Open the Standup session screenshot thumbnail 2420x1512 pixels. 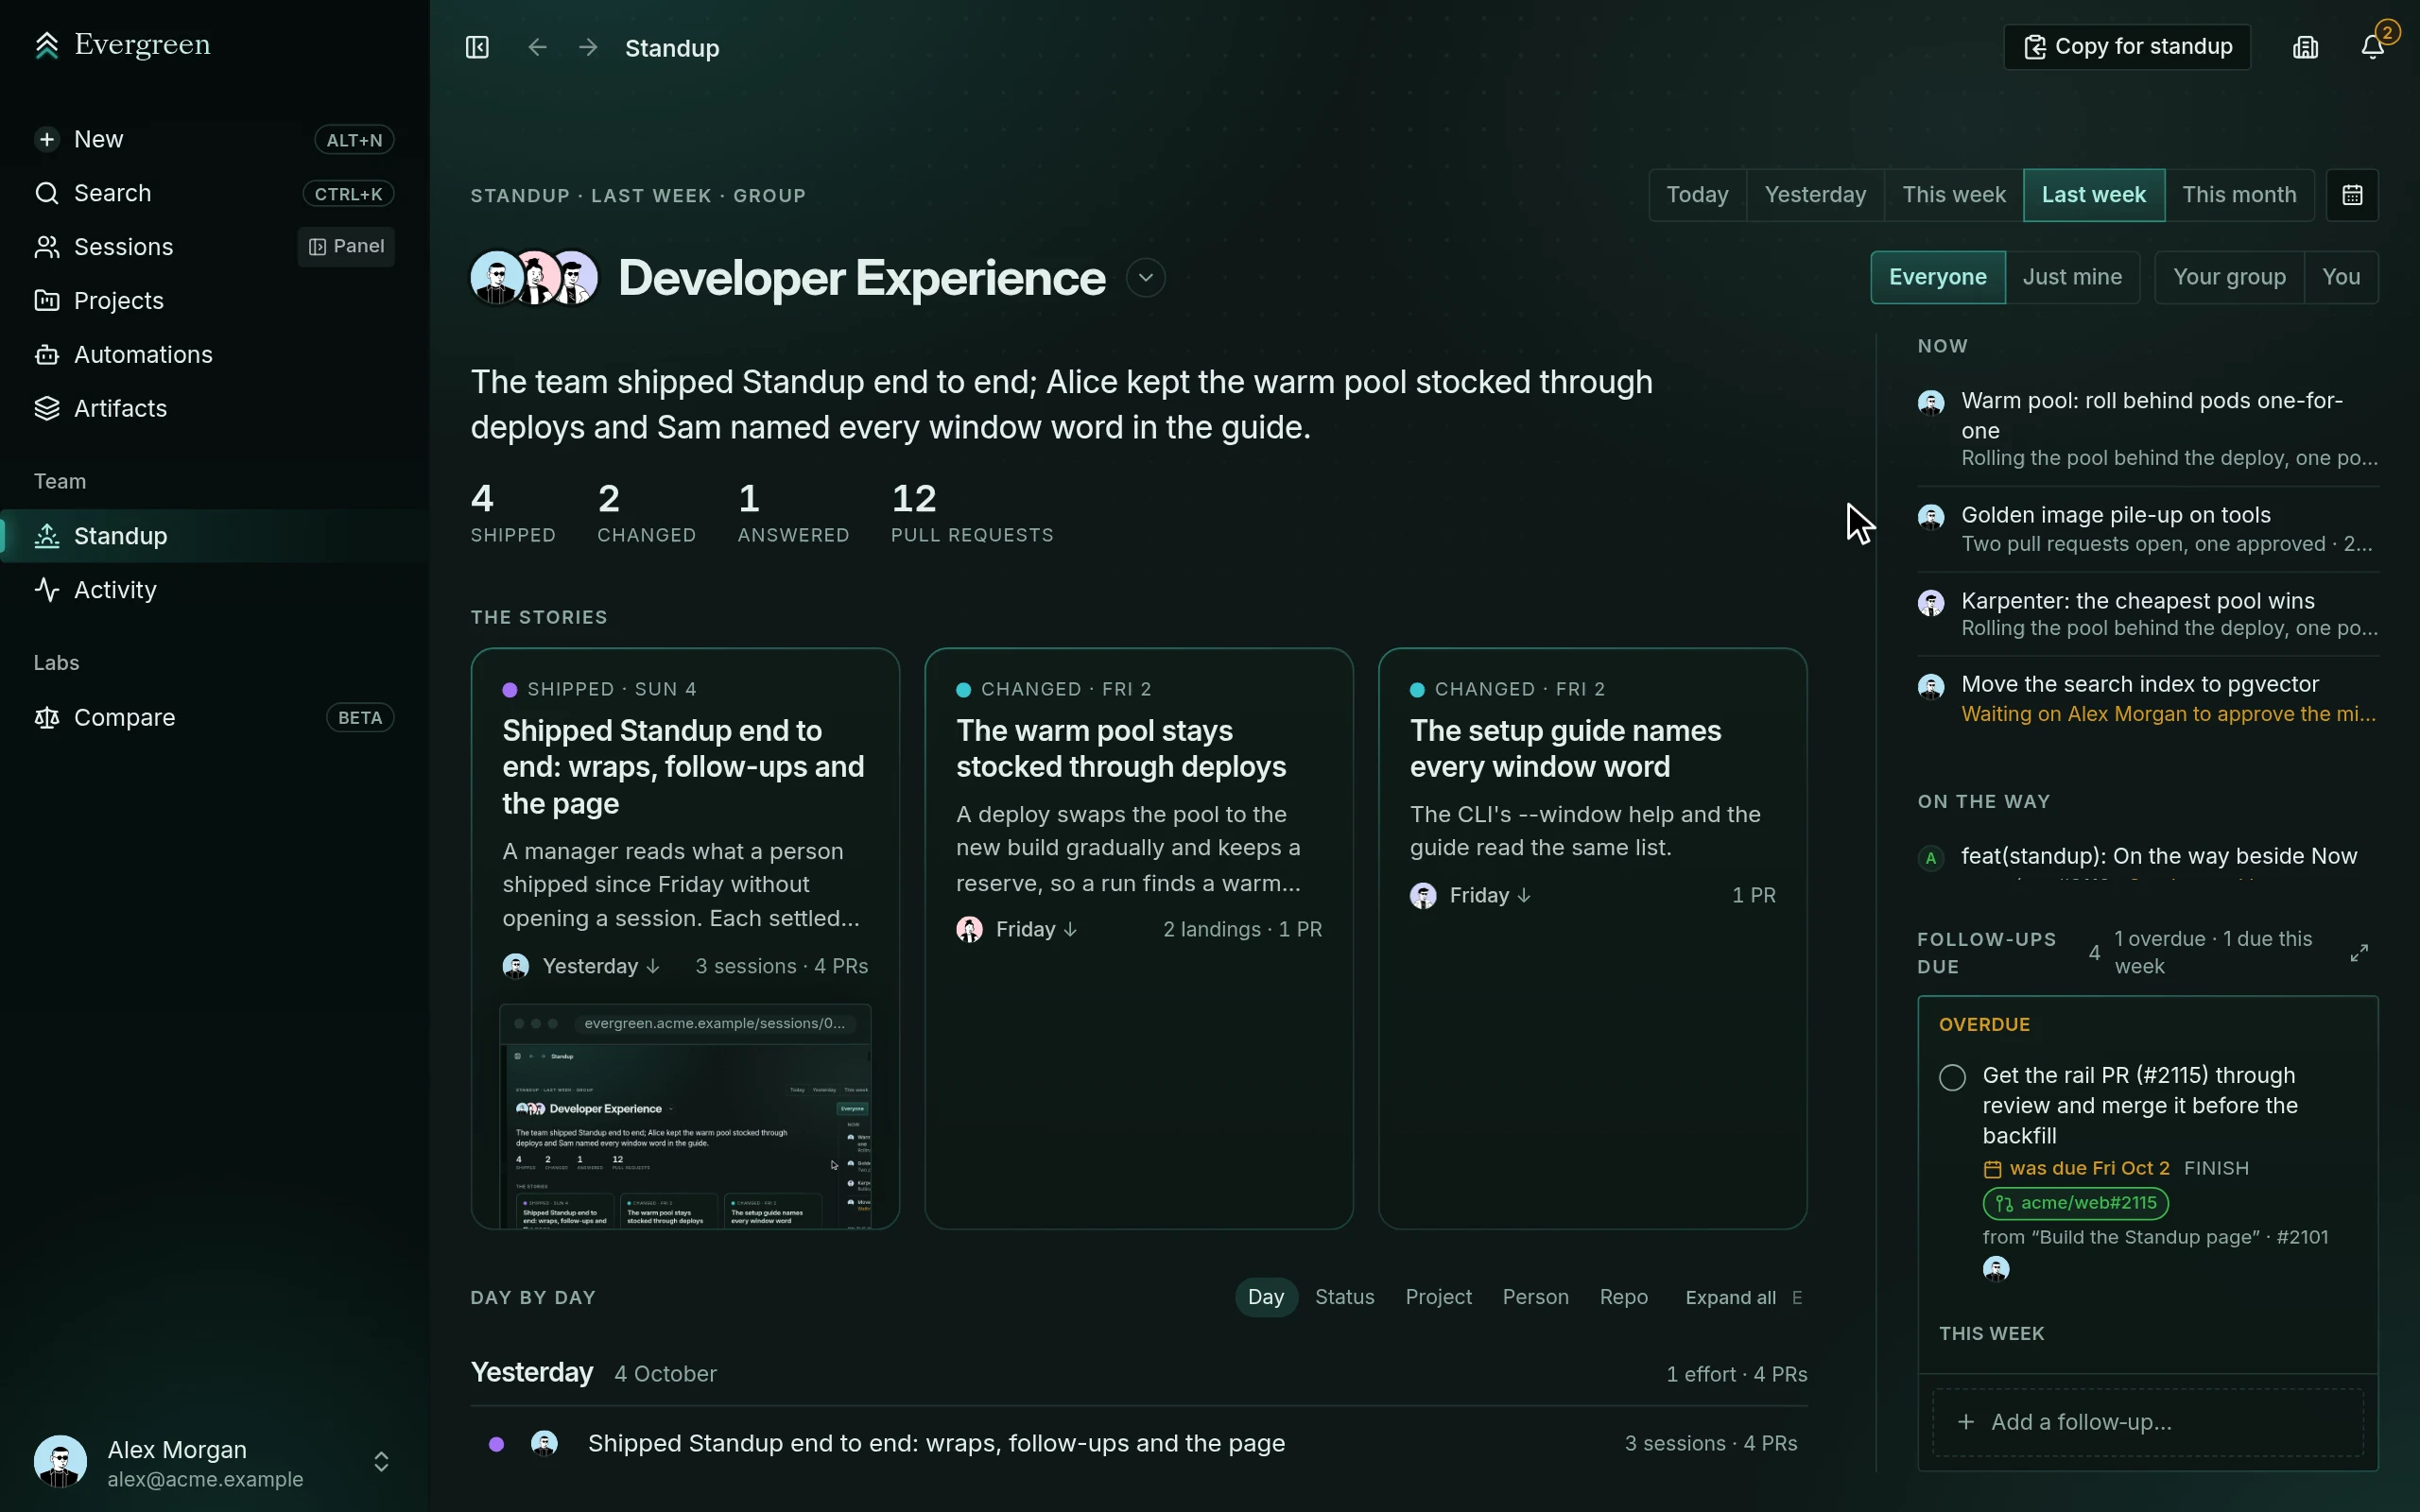click(685, 1117)
